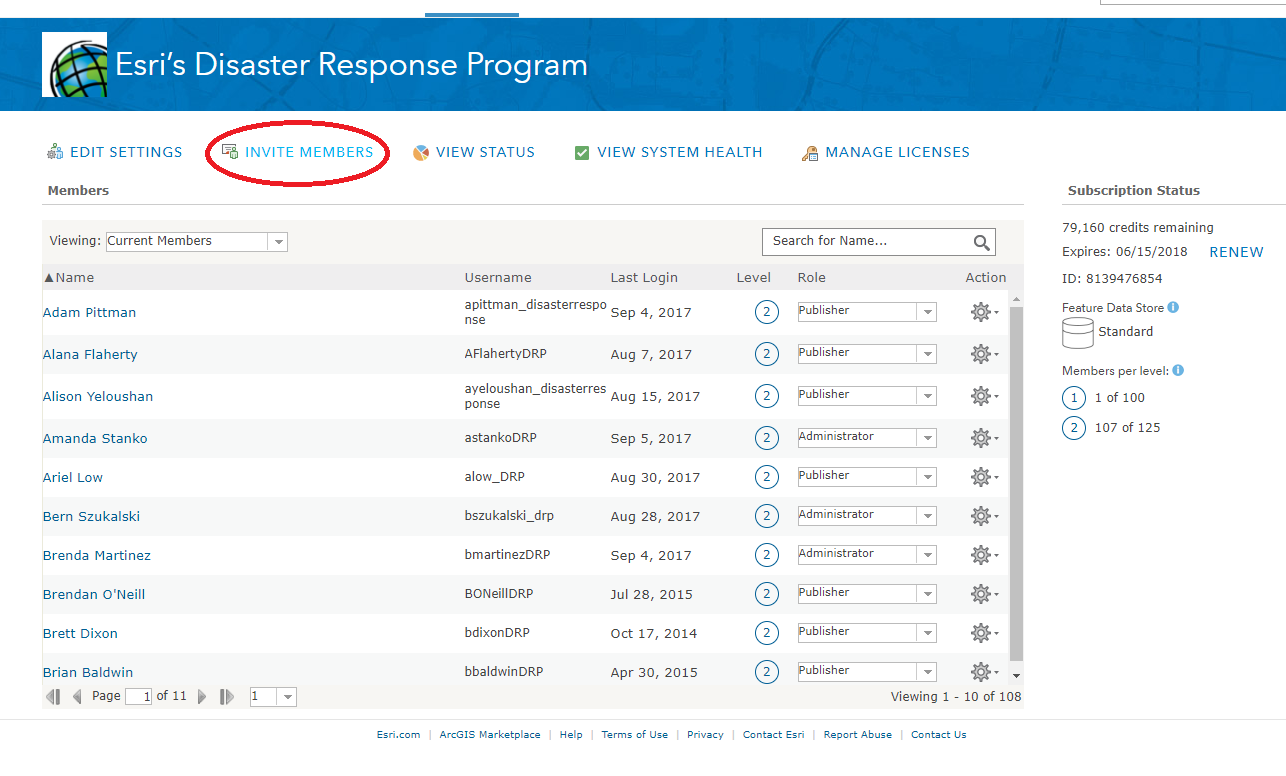The height and width of the screenshot is (776, 1286).
Task: Open the action gear for Adam Pittman
Action: pos(983,312)
